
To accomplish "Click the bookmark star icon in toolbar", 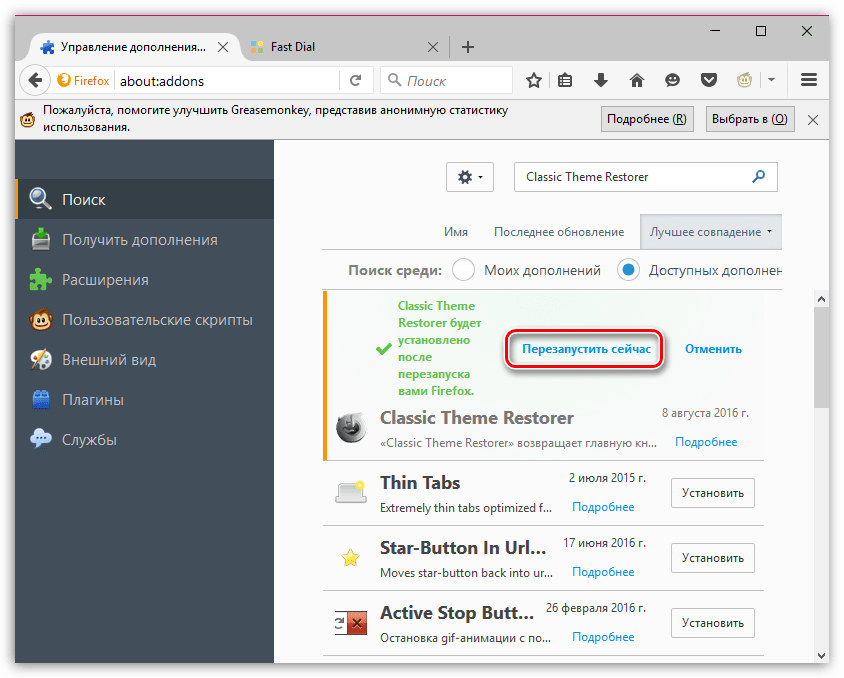I will coord(535,80).
